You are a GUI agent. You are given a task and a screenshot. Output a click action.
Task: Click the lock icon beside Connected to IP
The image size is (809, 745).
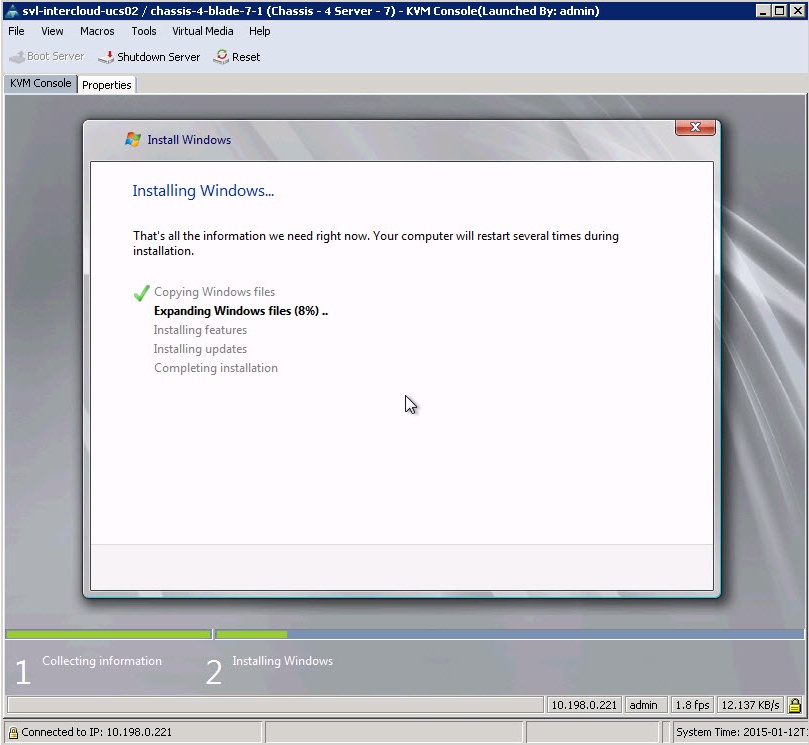pos(13,732)
